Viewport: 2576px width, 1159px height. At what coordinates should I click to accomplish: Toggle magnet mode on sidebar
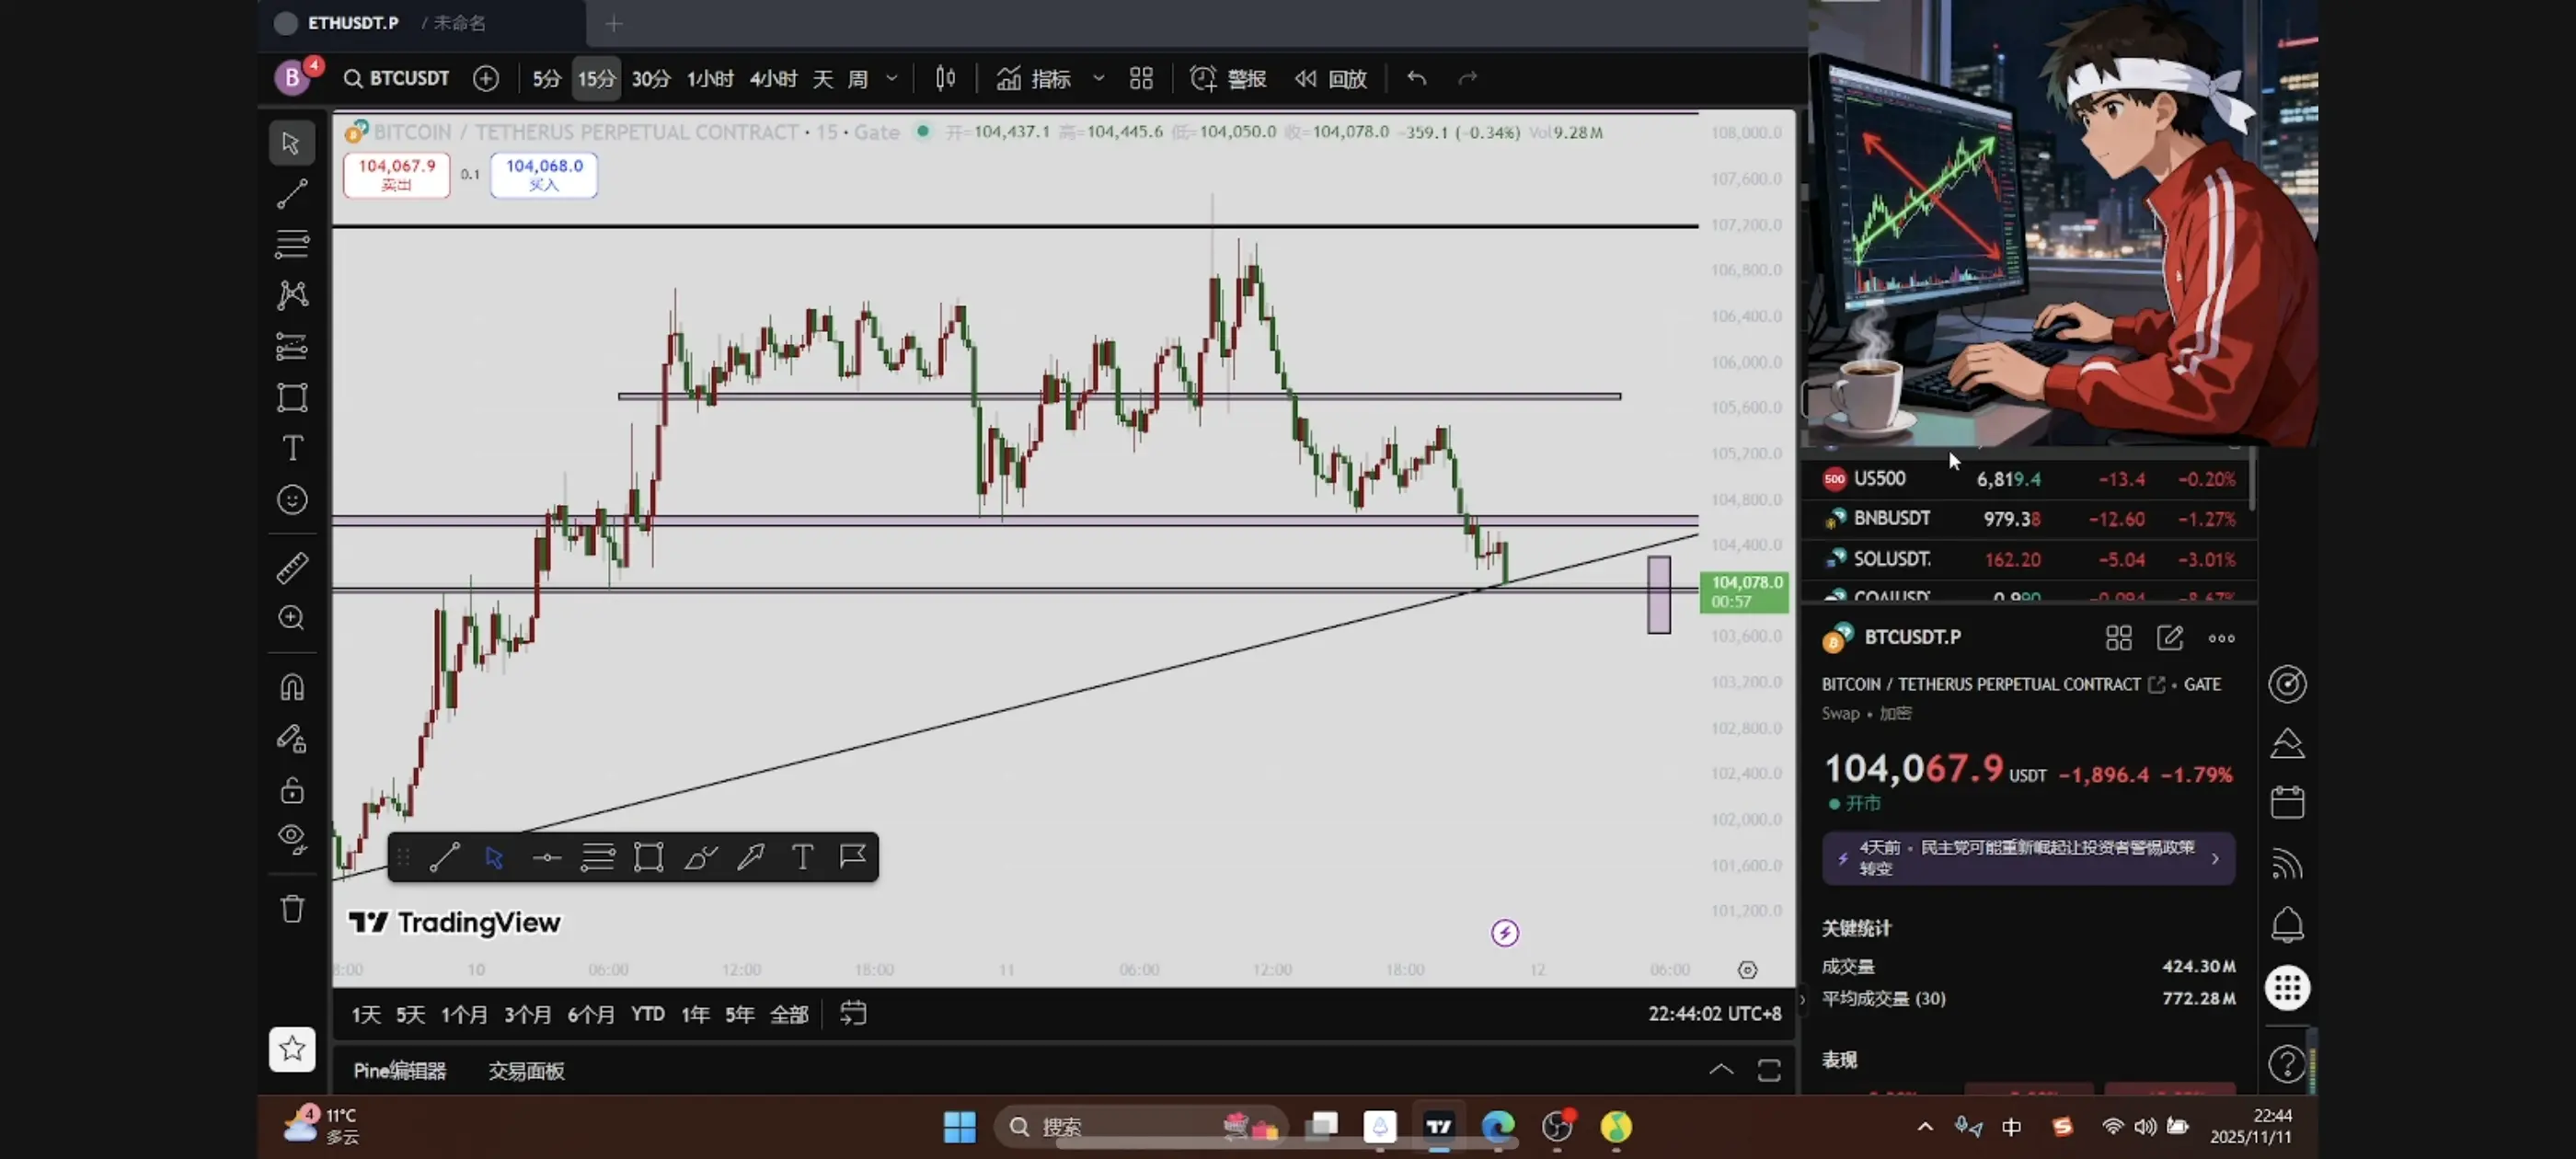point(291,688)
